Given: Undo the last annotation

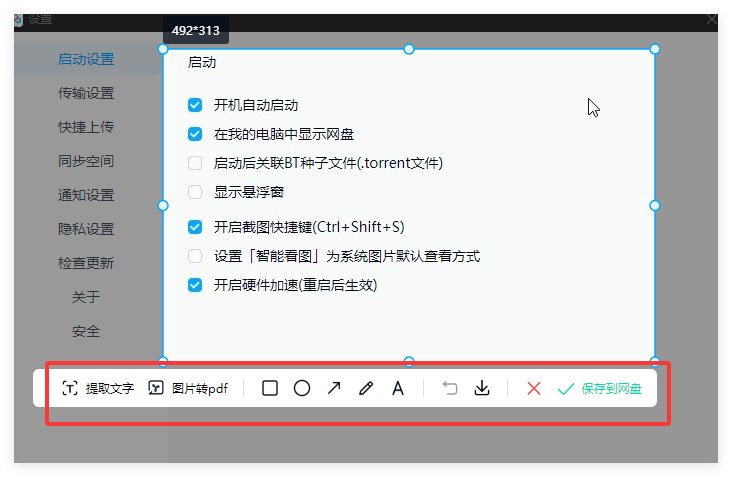Looking at the screenshot, I should [x=450, y=388].
